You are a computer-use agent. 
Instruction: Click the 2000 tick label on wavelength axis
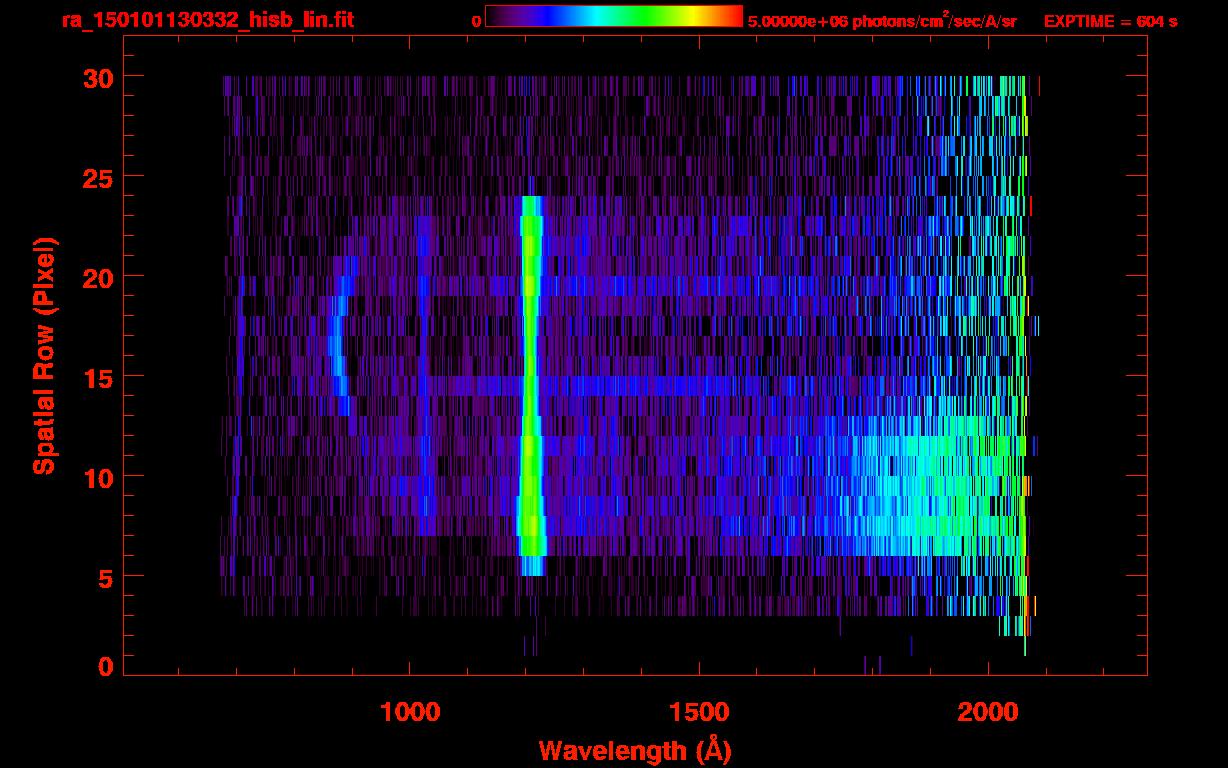[988, 712]
